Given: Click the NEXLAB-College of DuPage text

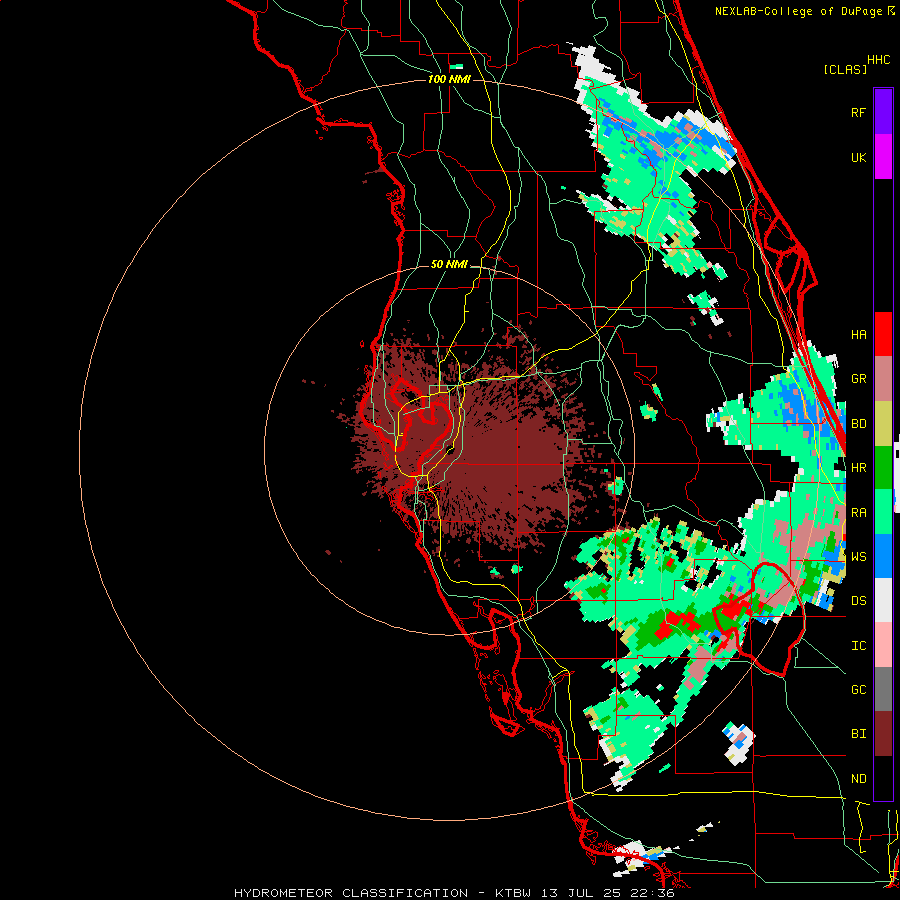Looking at the screenshot, I should (x=800, y=11).
